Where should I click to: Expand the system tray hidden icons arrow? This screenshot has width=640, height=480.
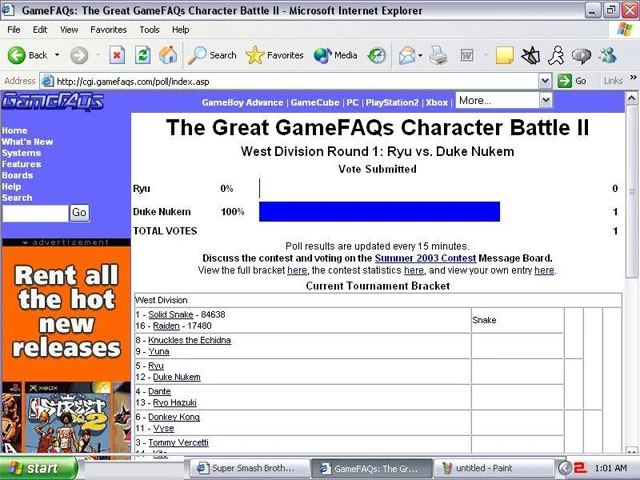[x=565, y=468]
